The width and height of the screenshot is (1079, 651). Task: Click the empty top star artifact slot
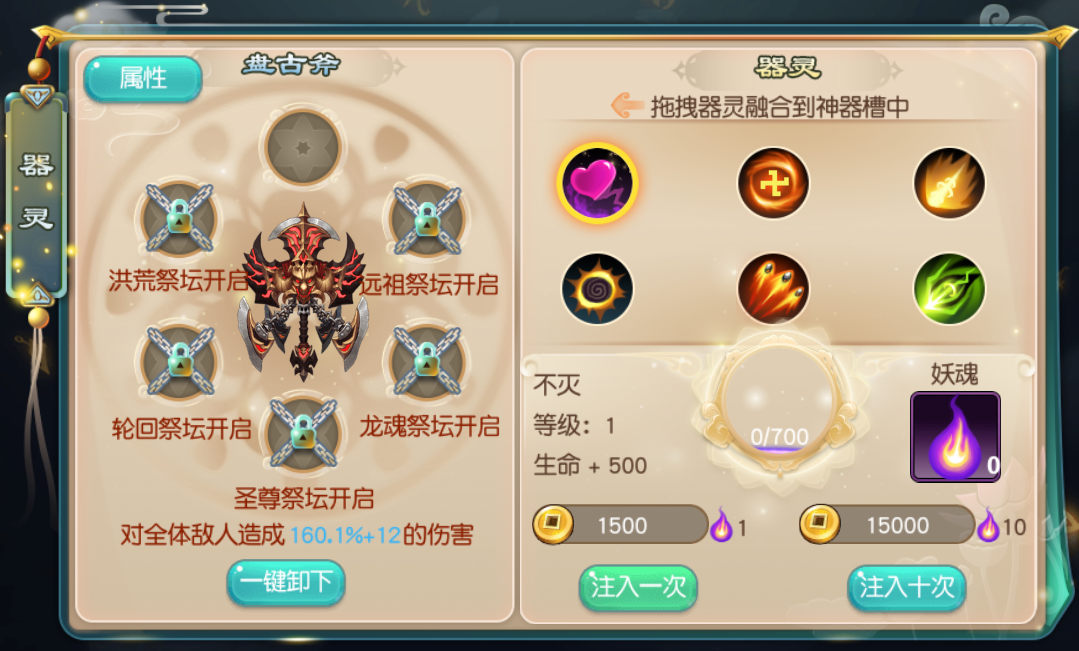click(303, 147)
